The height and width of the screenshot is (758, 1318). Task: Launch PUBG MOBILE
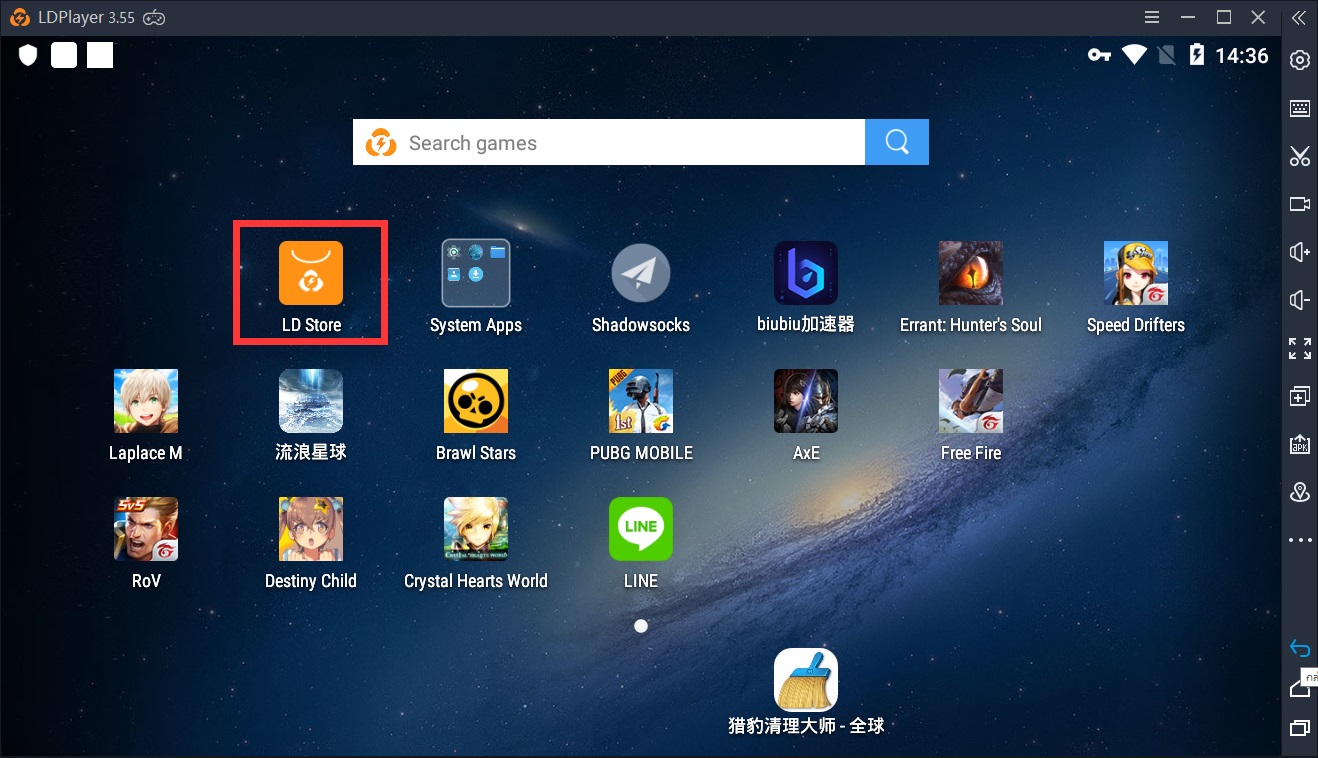[x=641, y=401]
